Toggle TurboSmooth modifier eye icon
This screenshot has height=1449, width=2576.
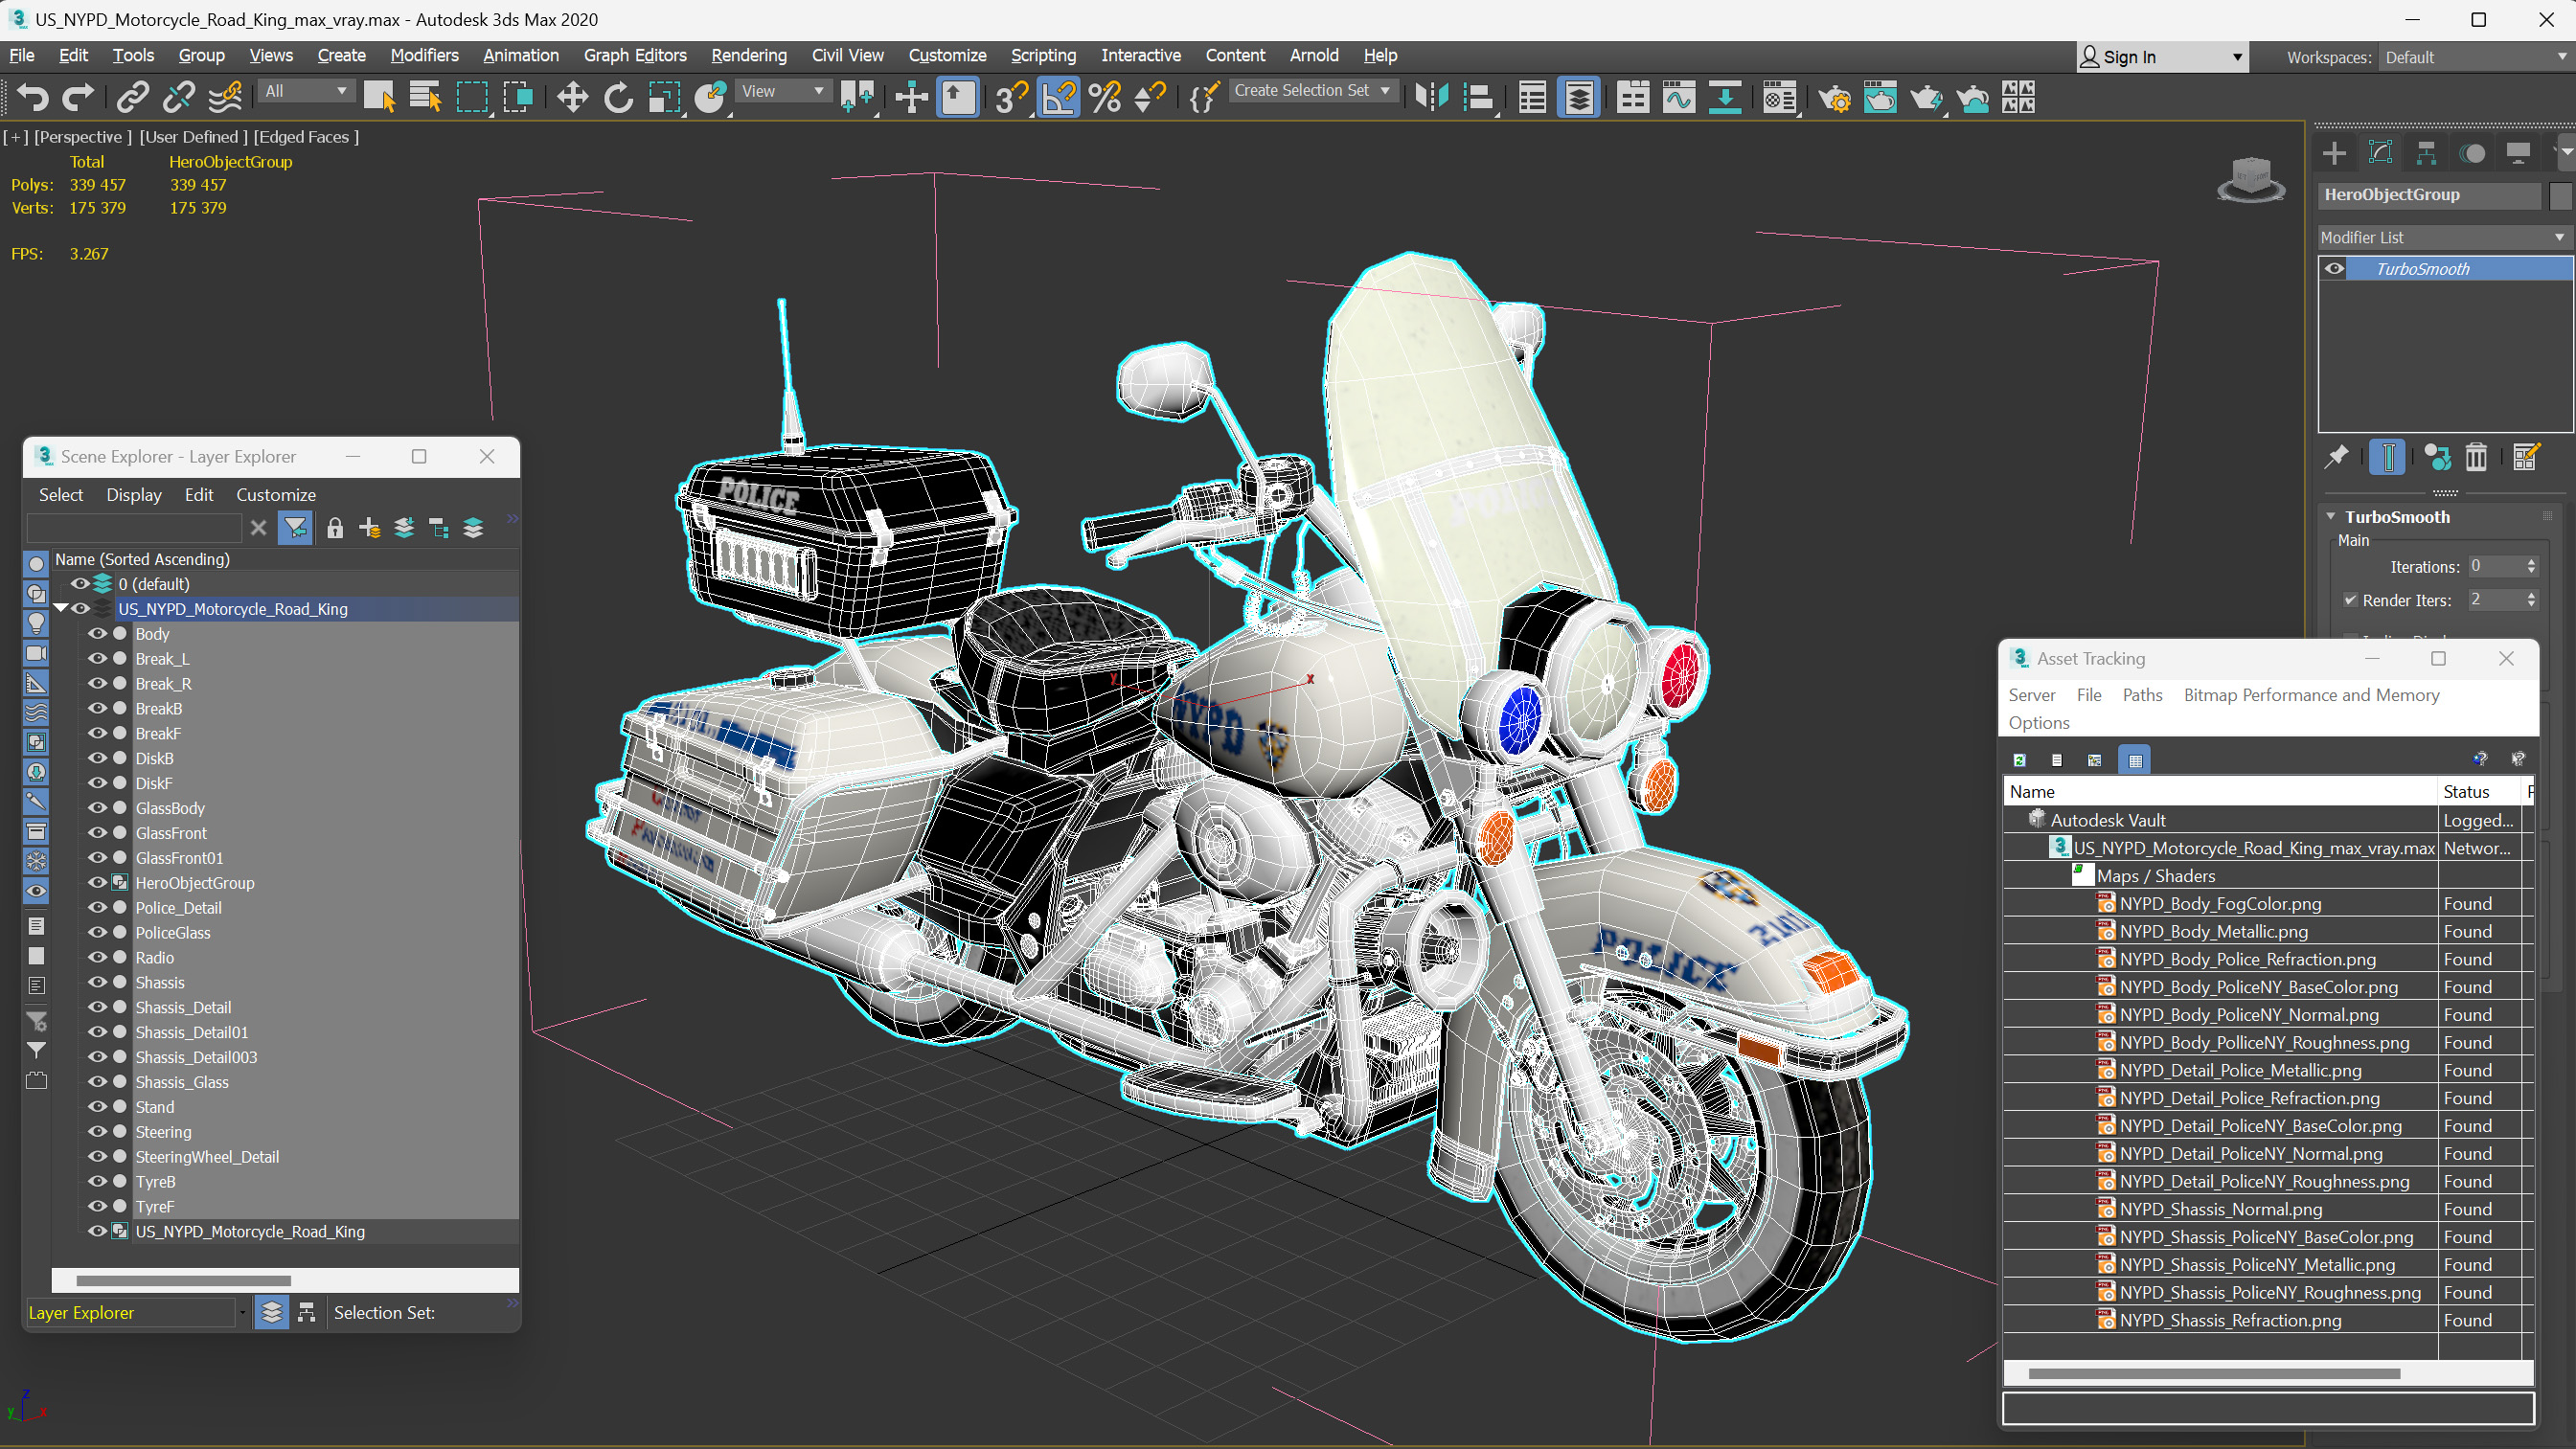tap(2334, 268)
